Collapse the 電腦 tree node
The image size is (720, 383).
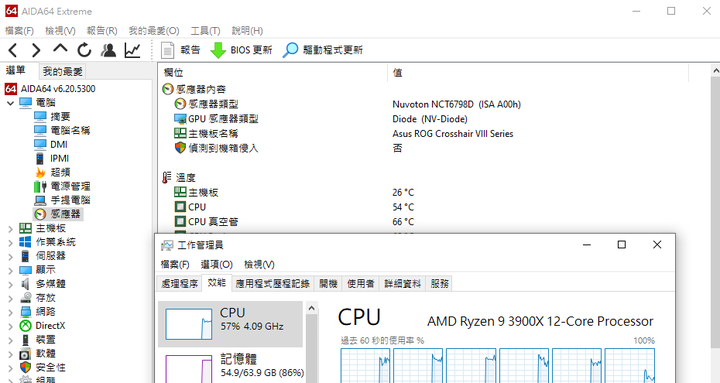(x=10, y=103)
